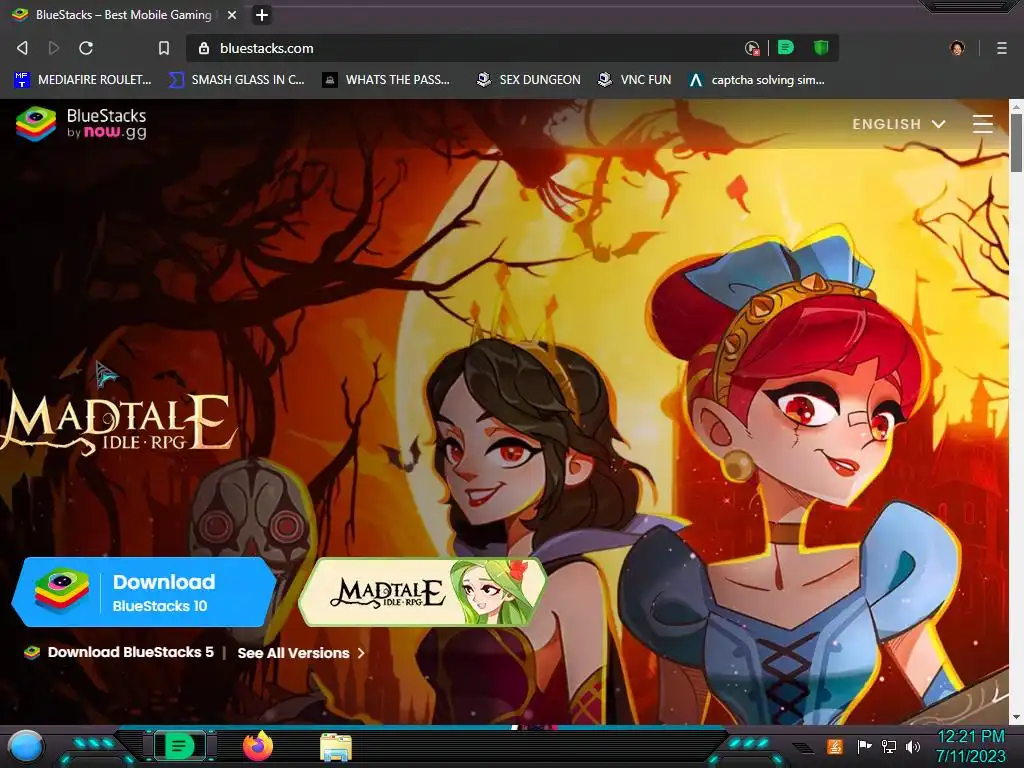Click the Madtale Idle RPG title logo
This screenshot has width=1024, height=768.
pyautogui.click(x=118, y=423)
